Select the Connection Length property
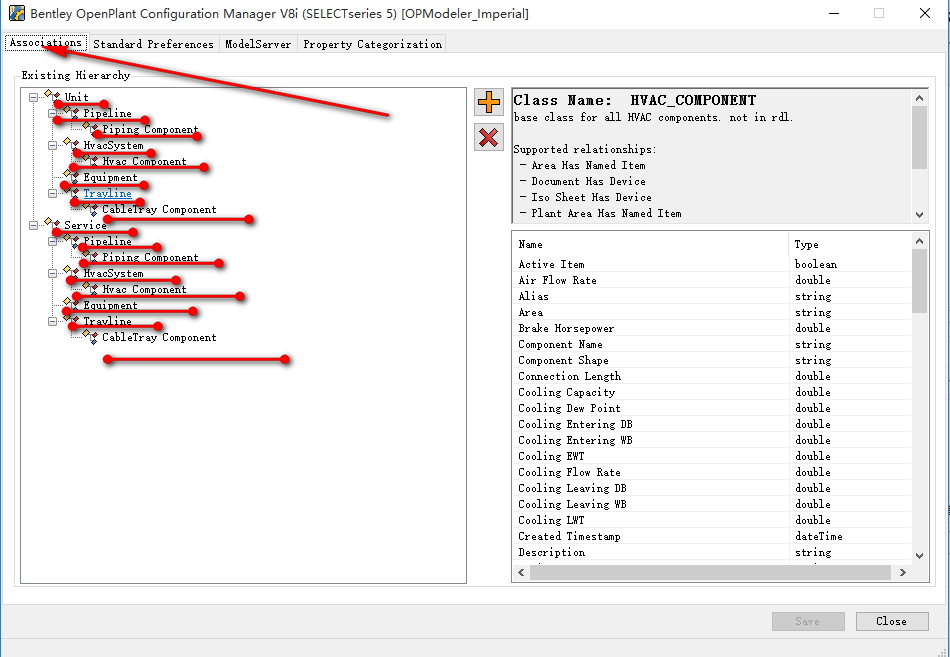This screenshot has width=950, height=657. click(x=712, y=376)
